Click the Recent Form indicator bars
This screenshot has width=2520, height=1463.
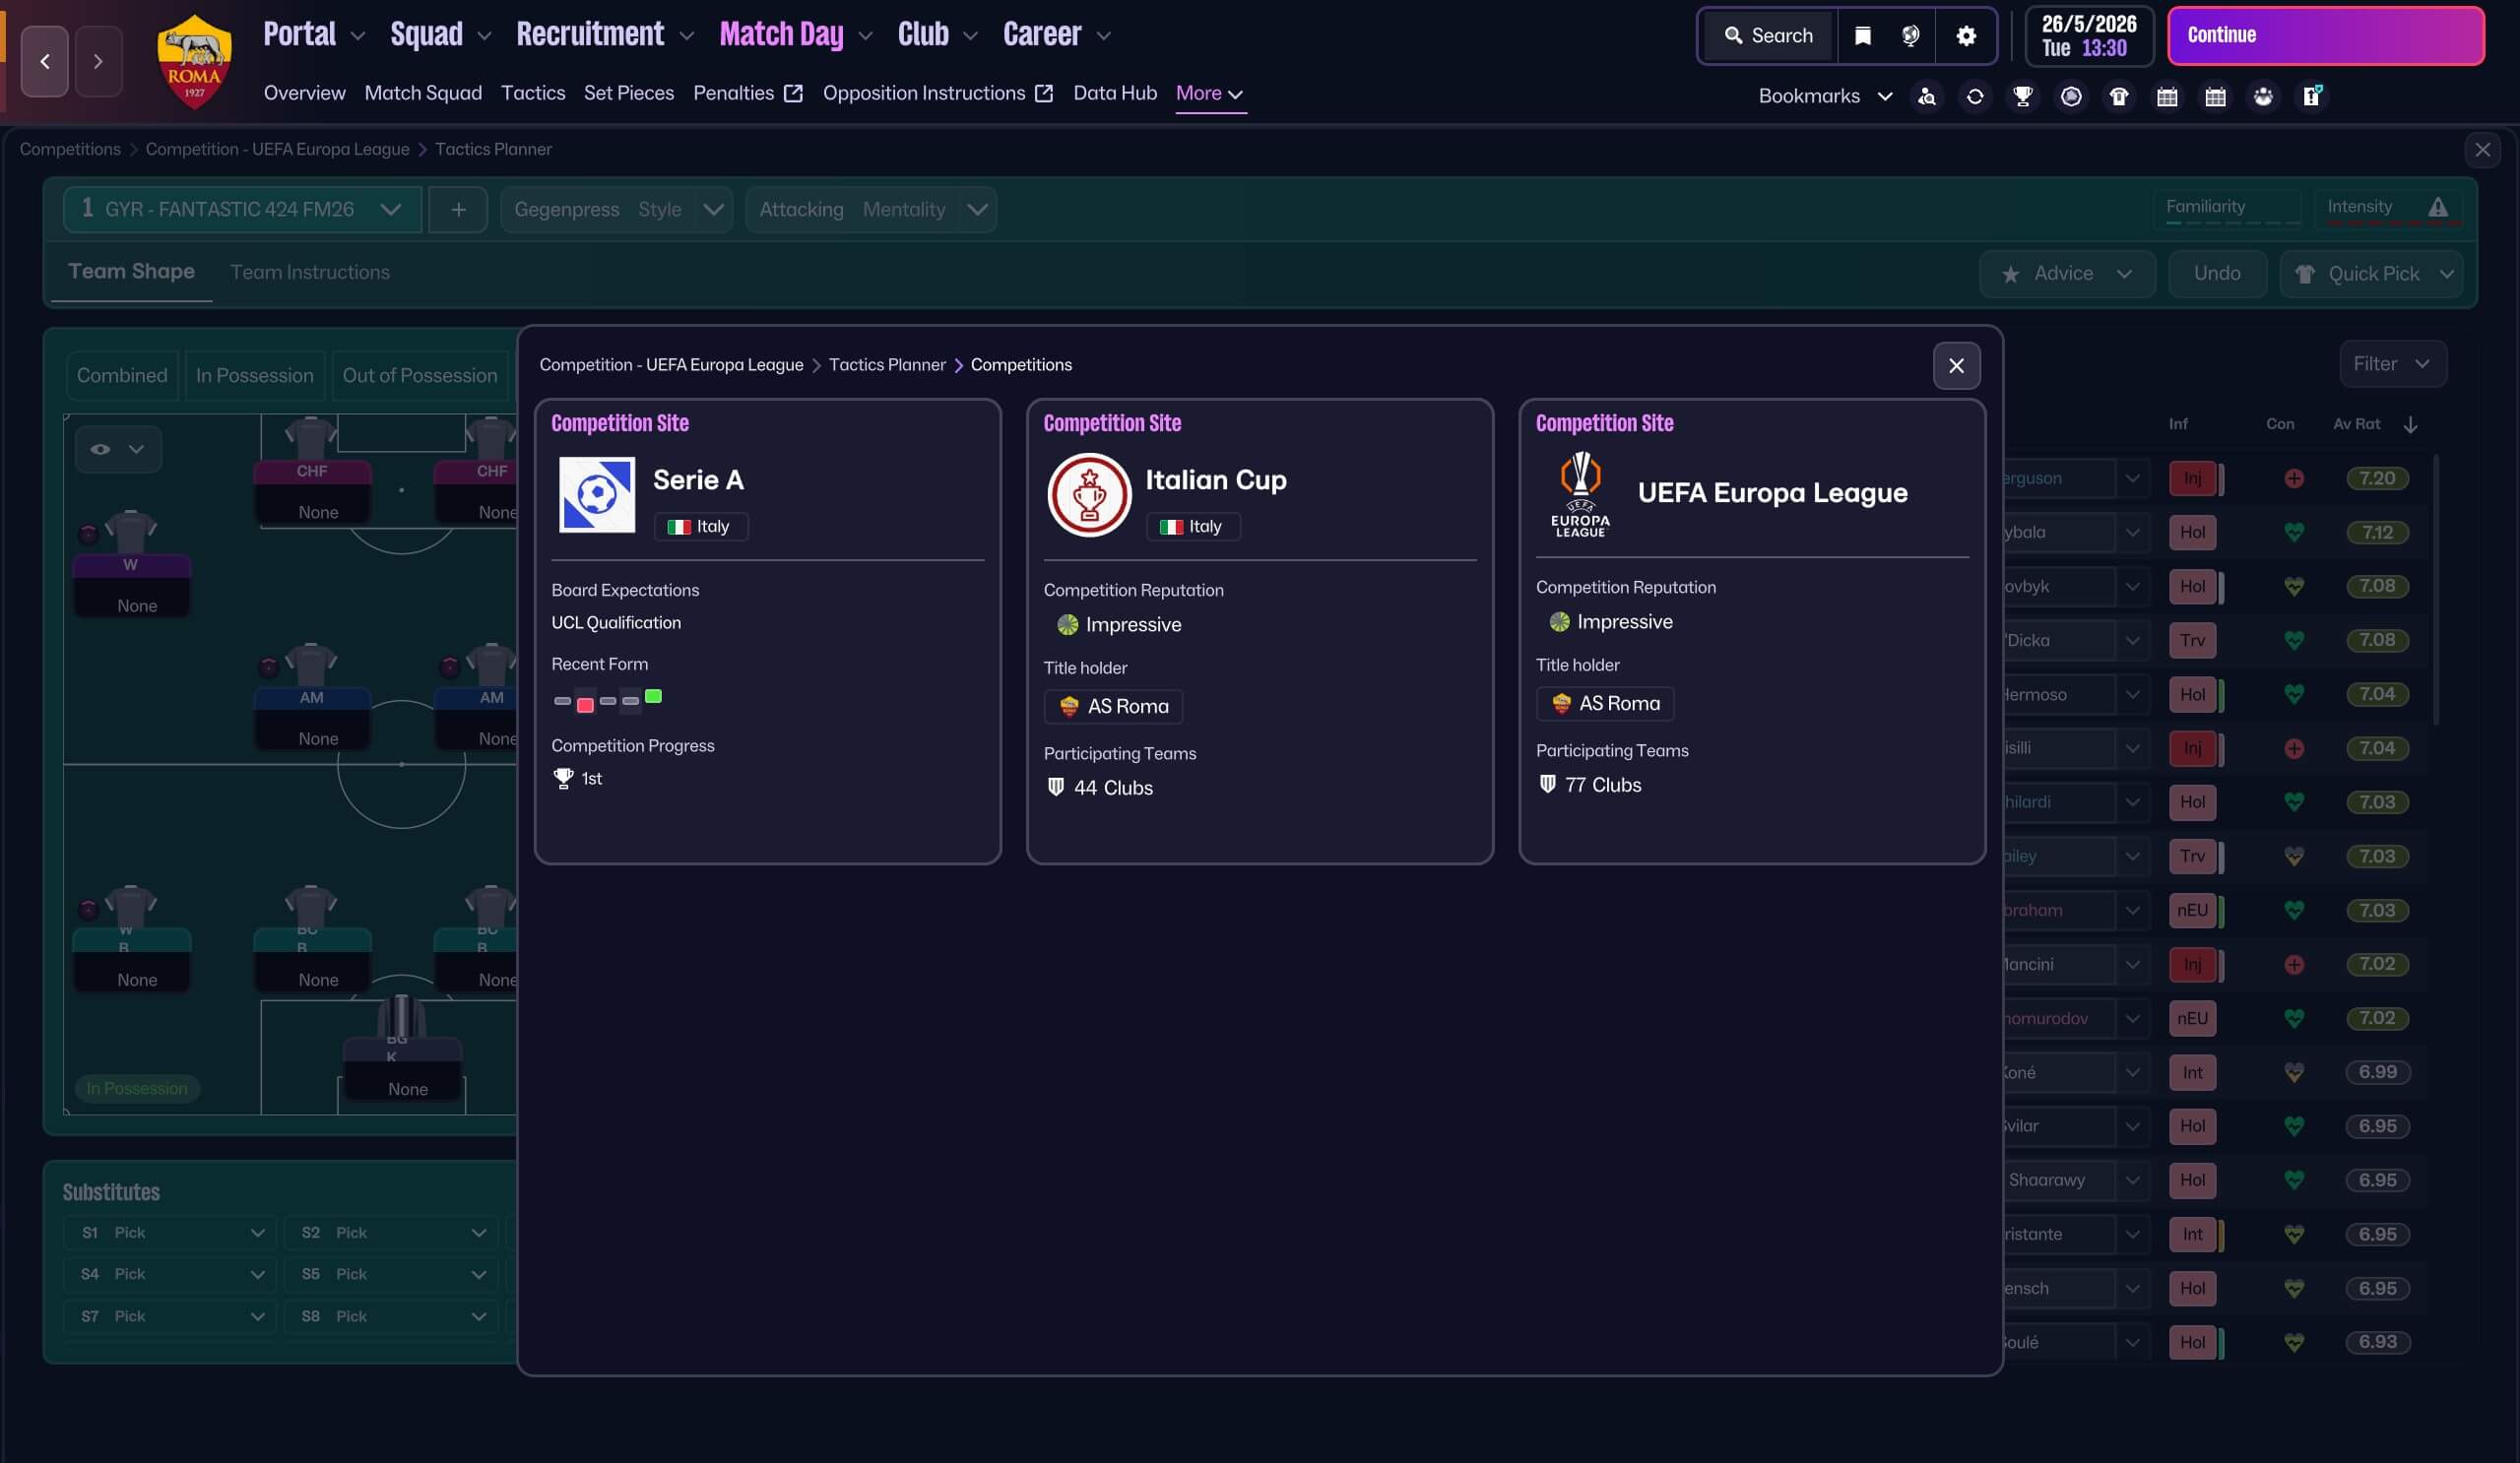[607, 699]
